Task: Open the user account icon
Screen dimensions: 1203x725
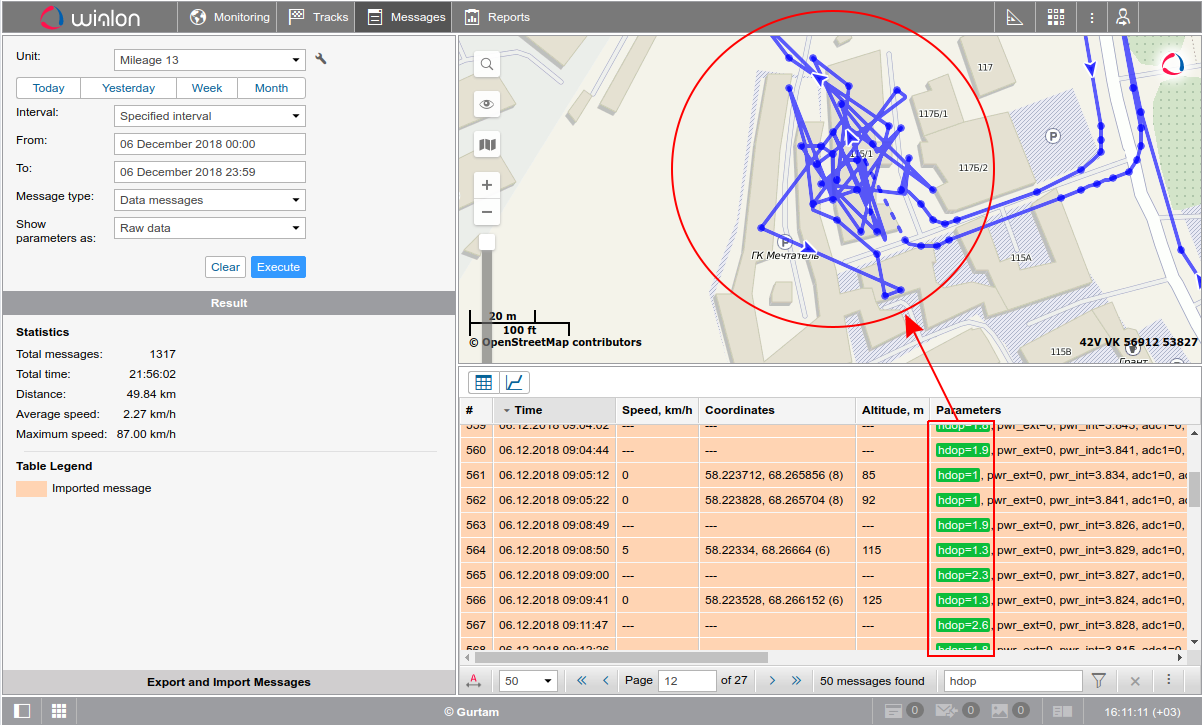Action: click(1123, 17)
